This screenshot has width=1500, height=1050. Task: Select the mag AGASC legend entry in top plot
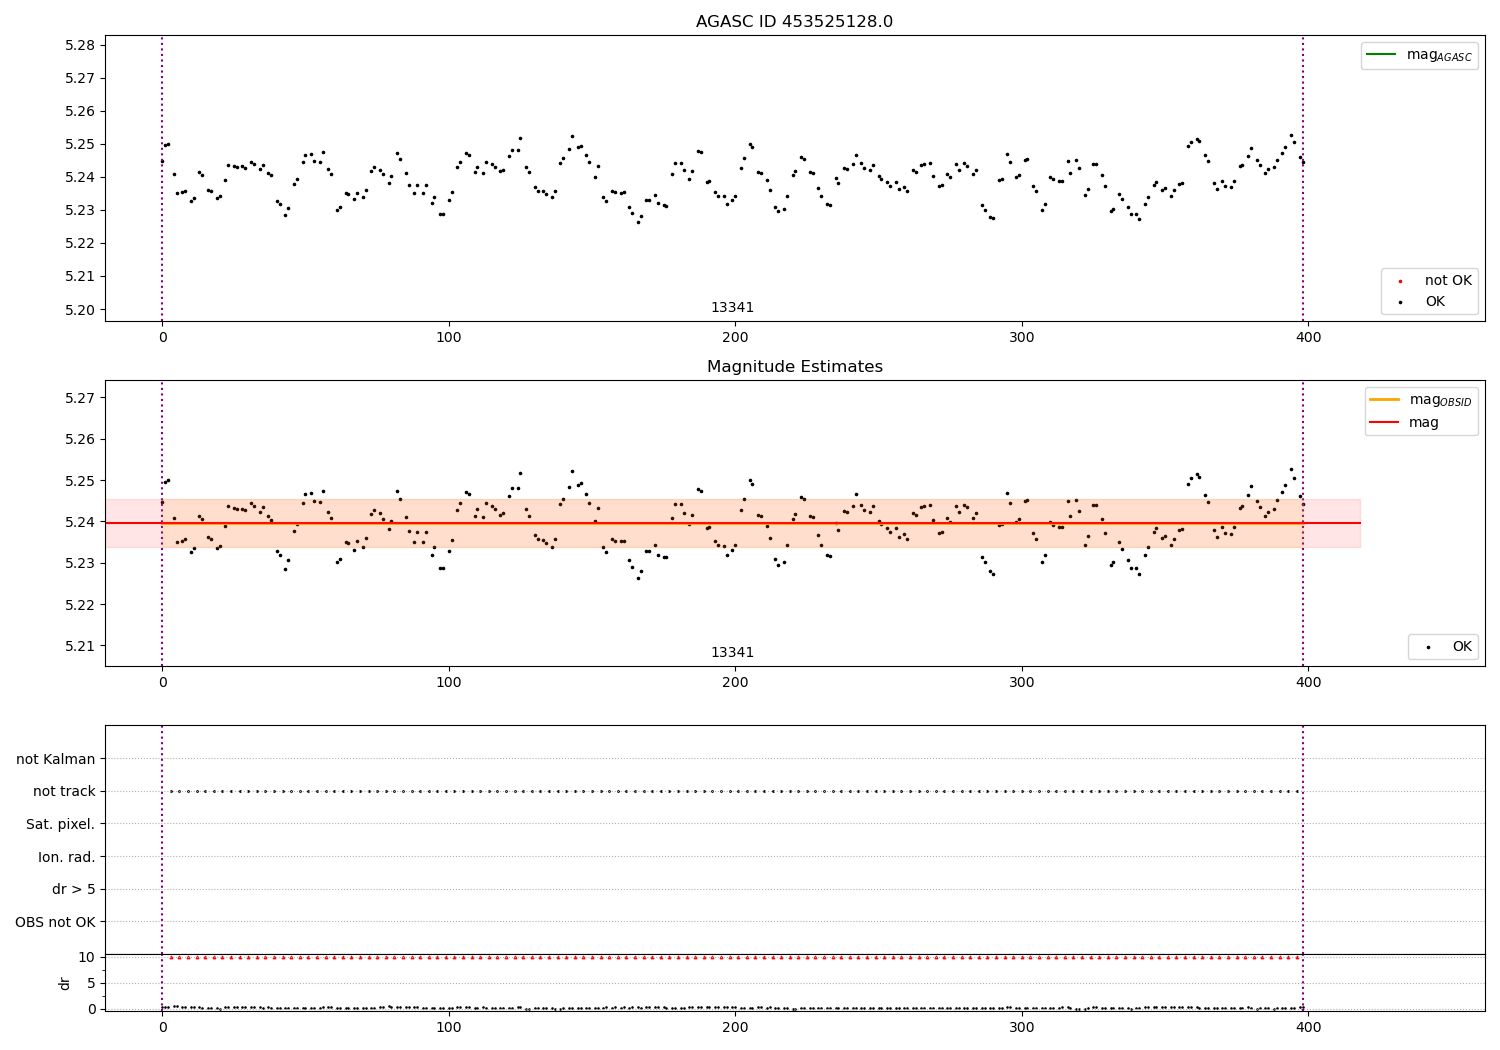tap(1419, 55)
